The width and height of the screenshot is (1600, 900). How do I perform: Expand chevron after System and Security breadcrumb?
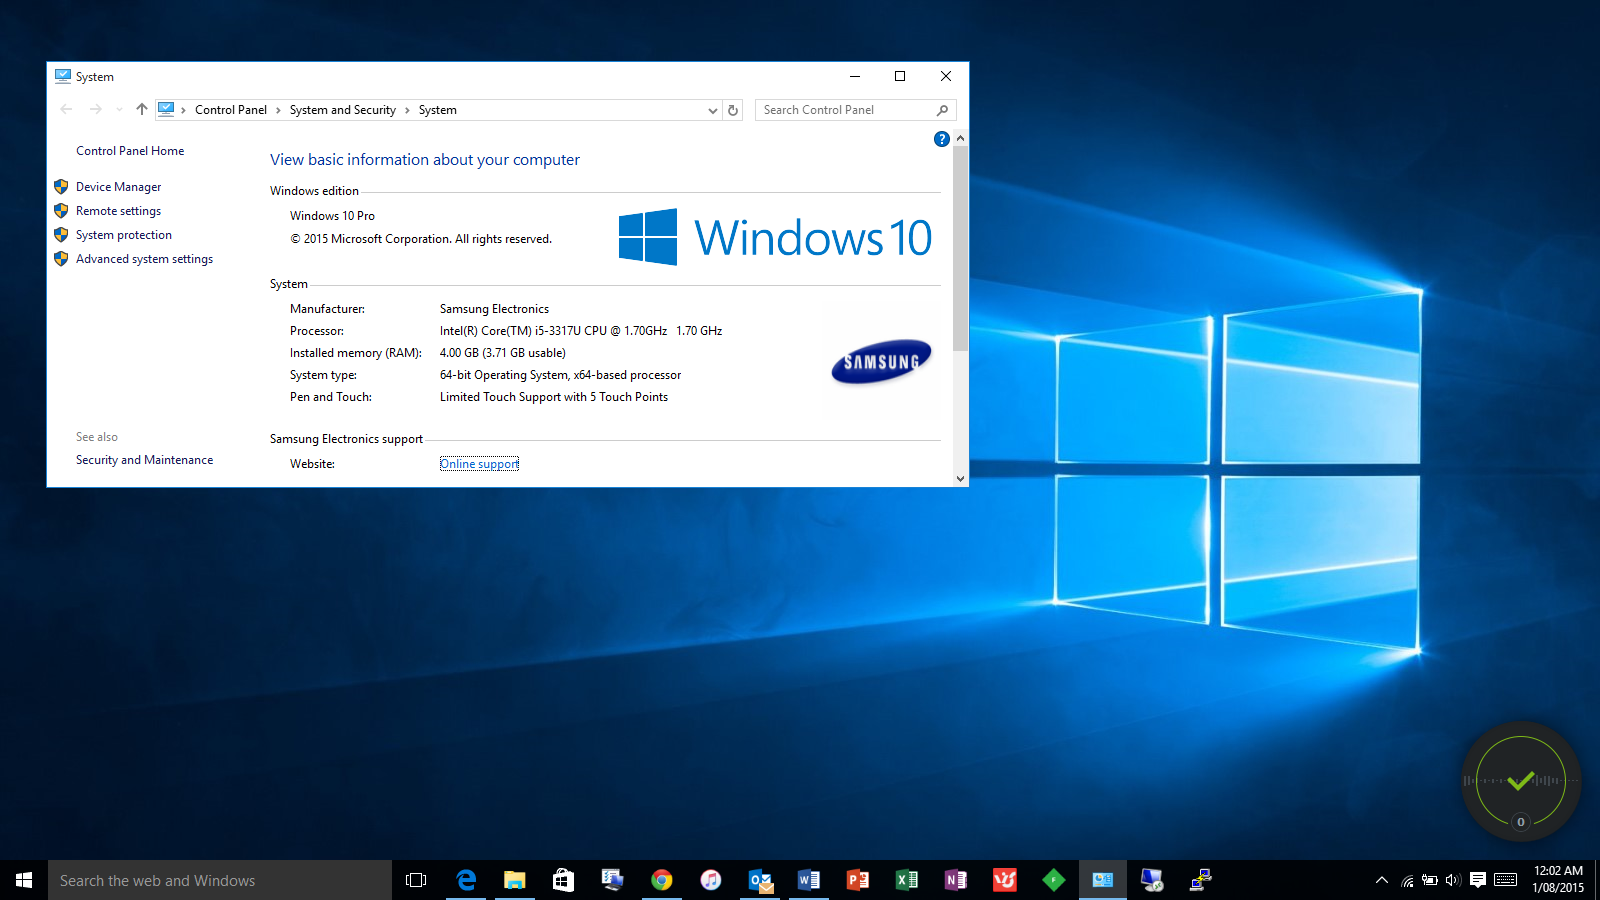pos(407,110)
